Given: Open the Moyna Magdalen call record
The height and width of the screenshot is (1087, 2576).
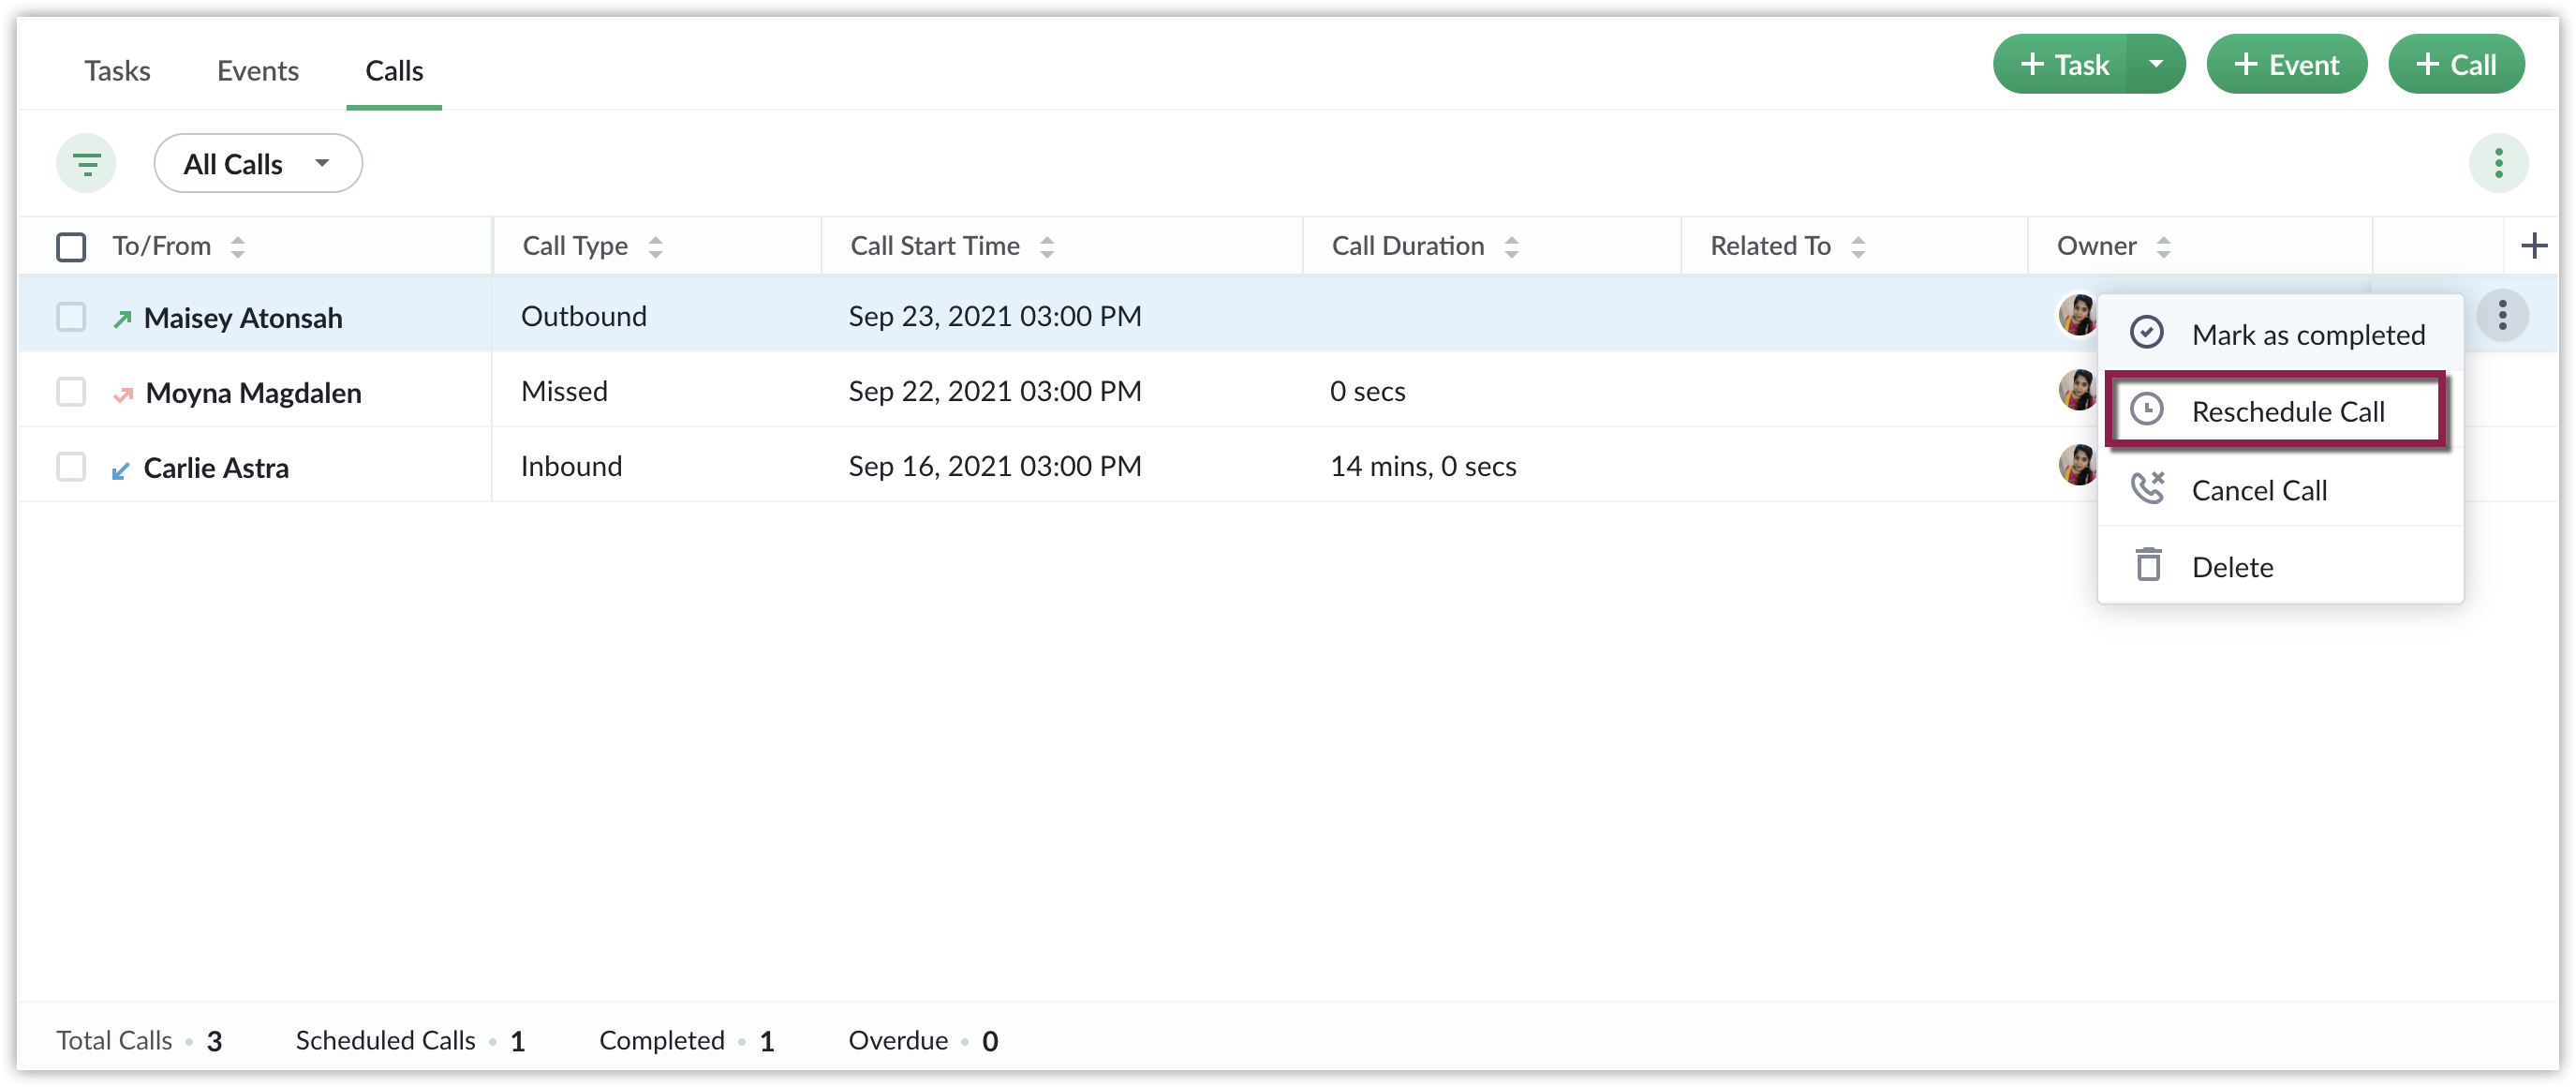Looking at the screenshot, I should [x=254, y=393].
